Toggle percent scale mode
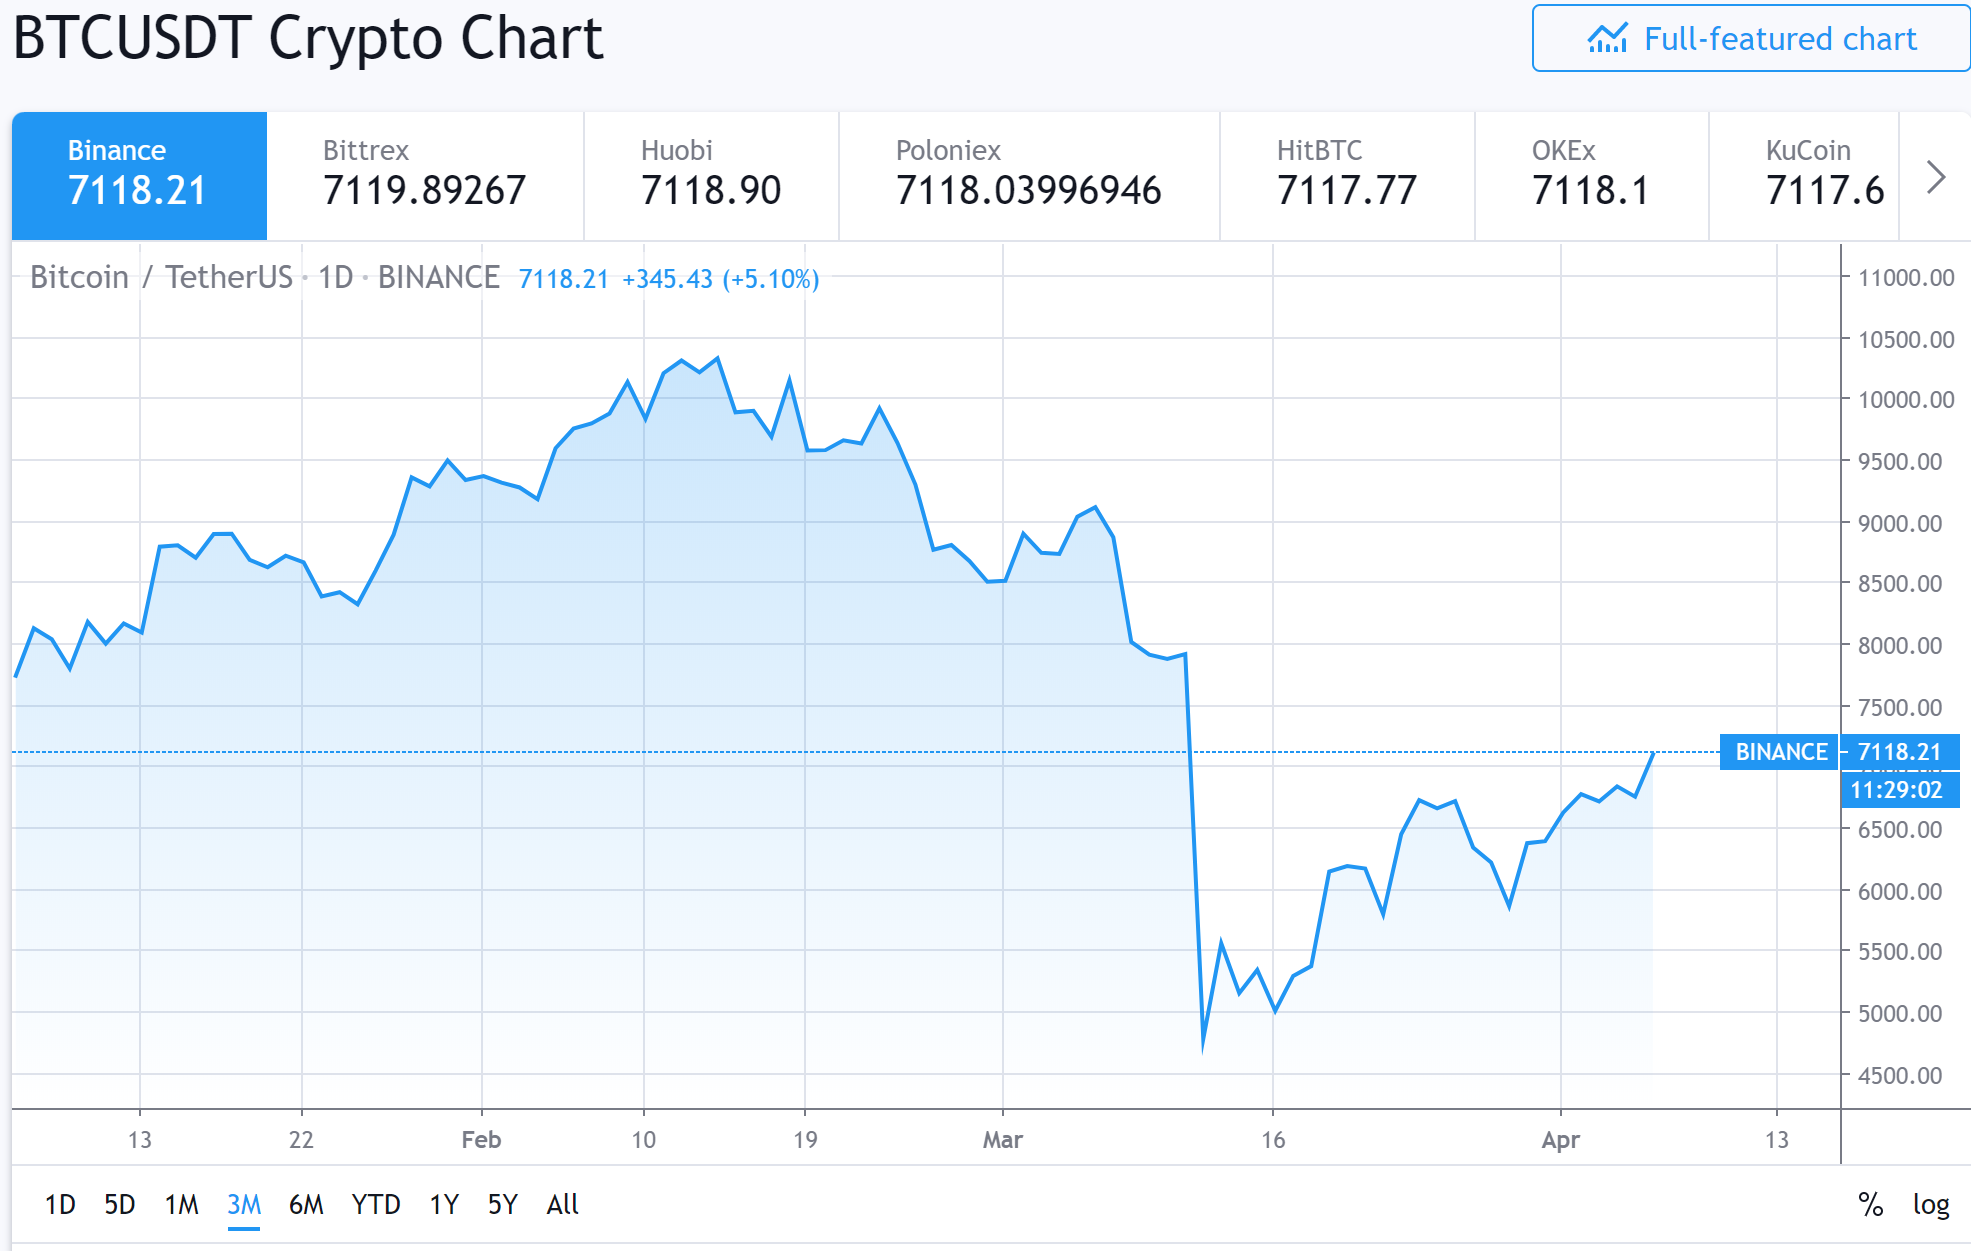1971x1251 pixels. [x=1870, y=1204]
